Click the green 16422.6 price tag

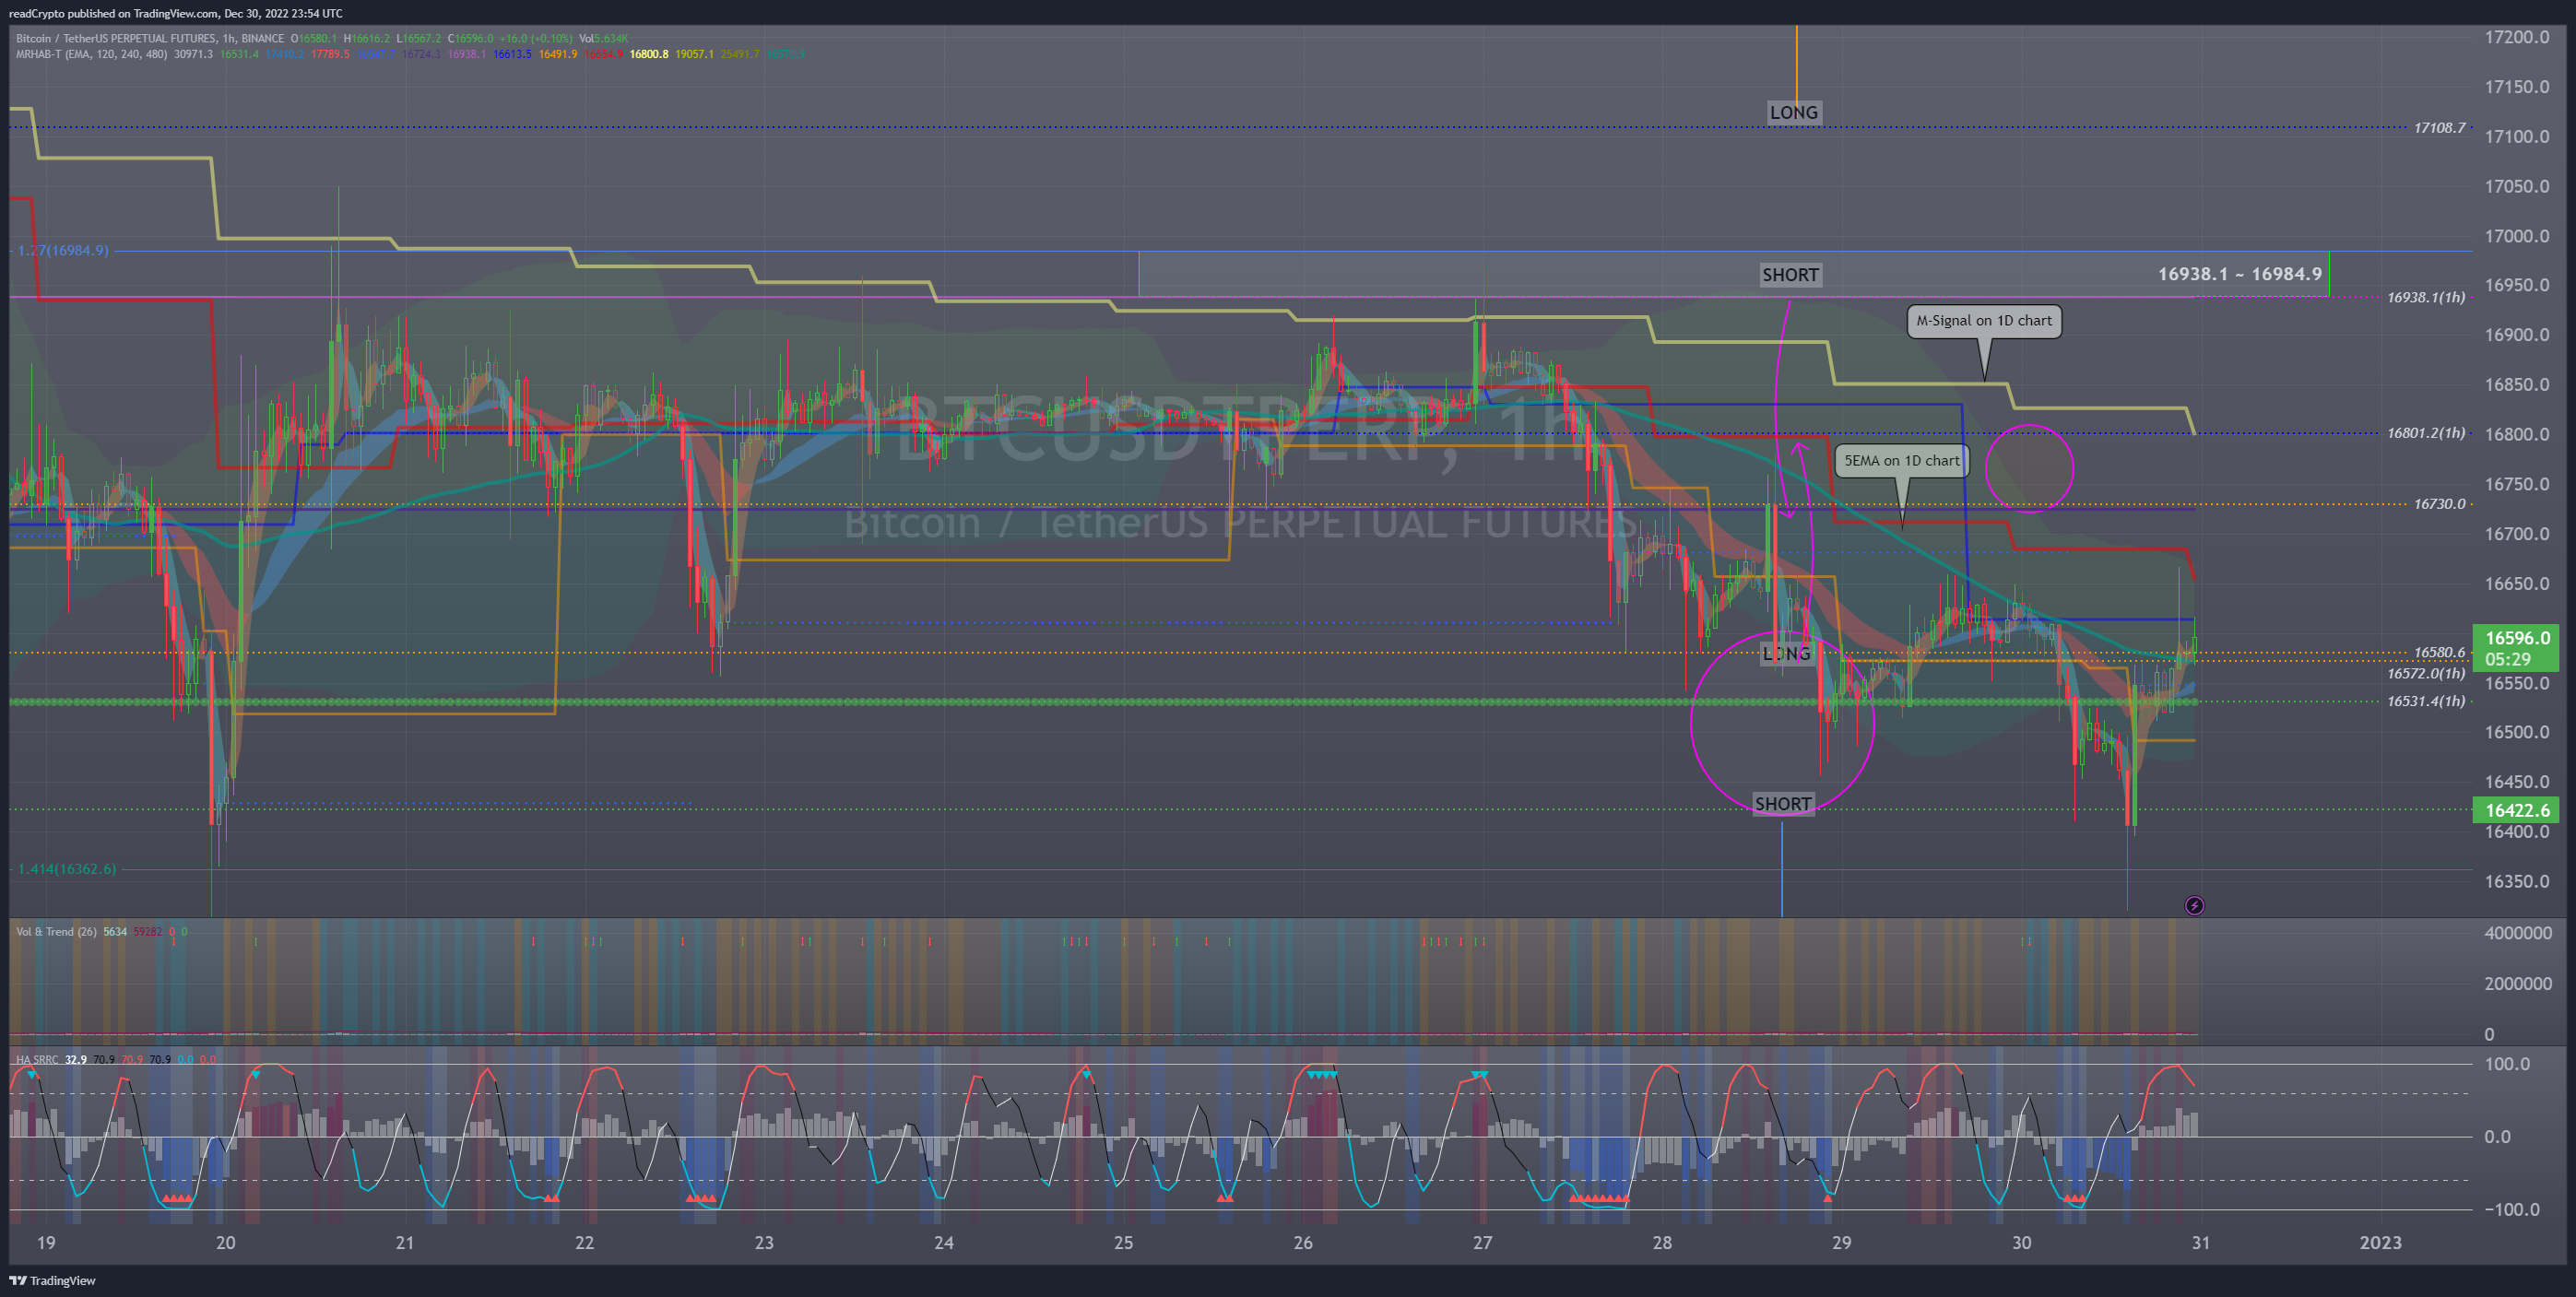[x=2516, y=810]
